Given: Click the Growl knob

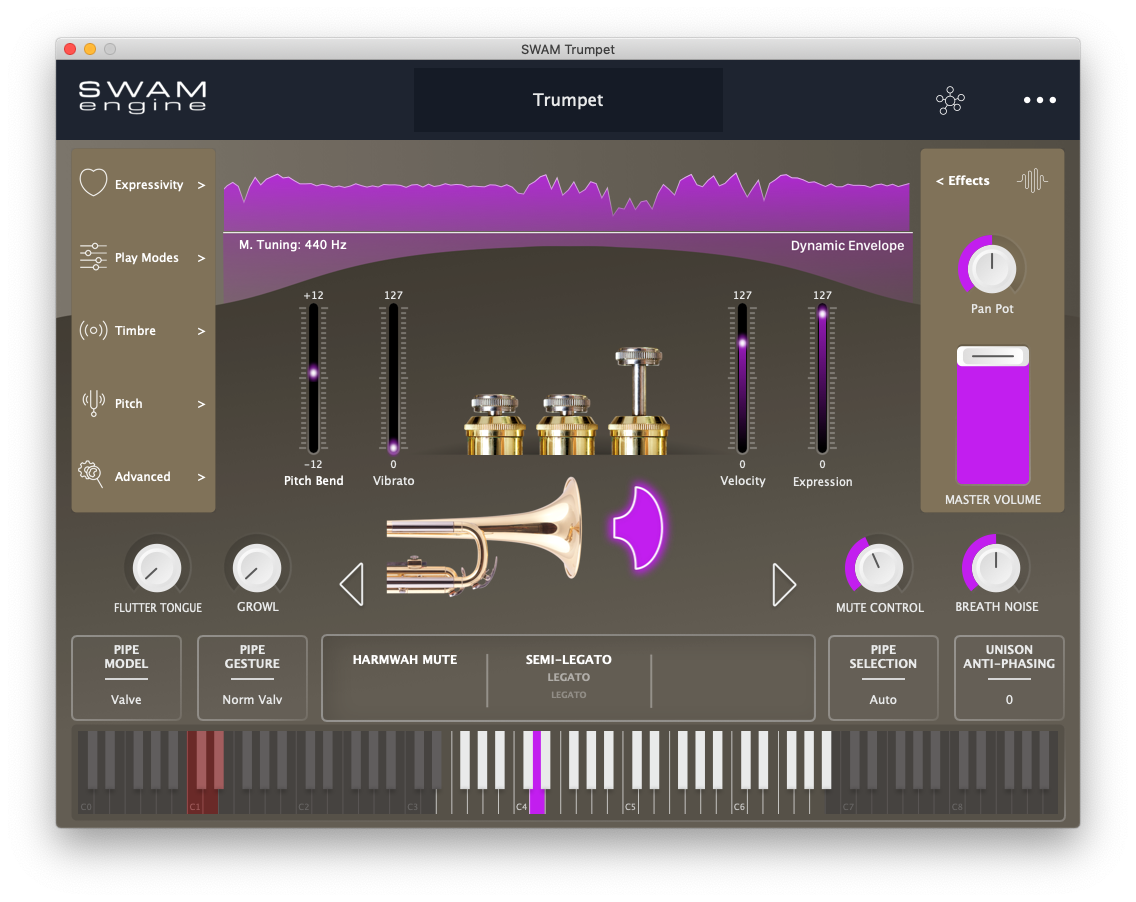Looking at the screenshot, I should [257, 568].
